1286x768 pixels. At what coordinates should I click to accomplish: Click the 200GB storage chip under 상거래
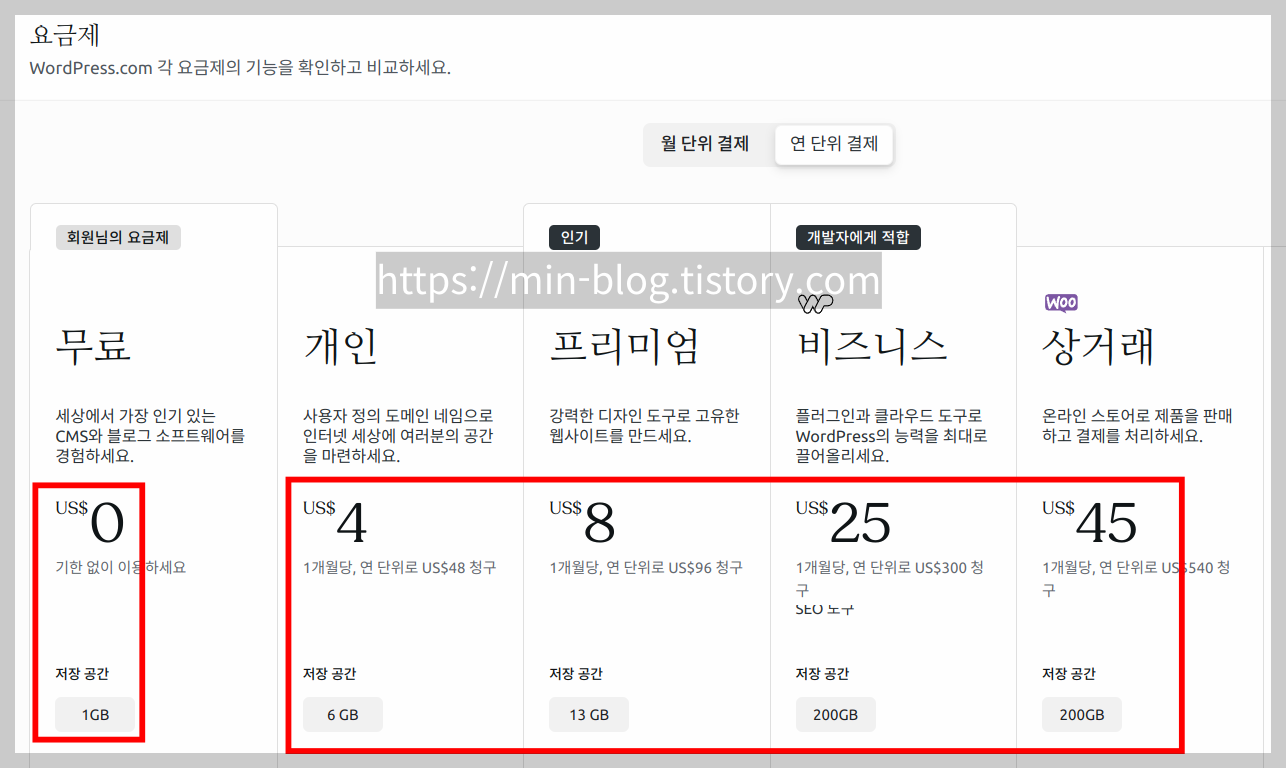[x=1082, y=715]
